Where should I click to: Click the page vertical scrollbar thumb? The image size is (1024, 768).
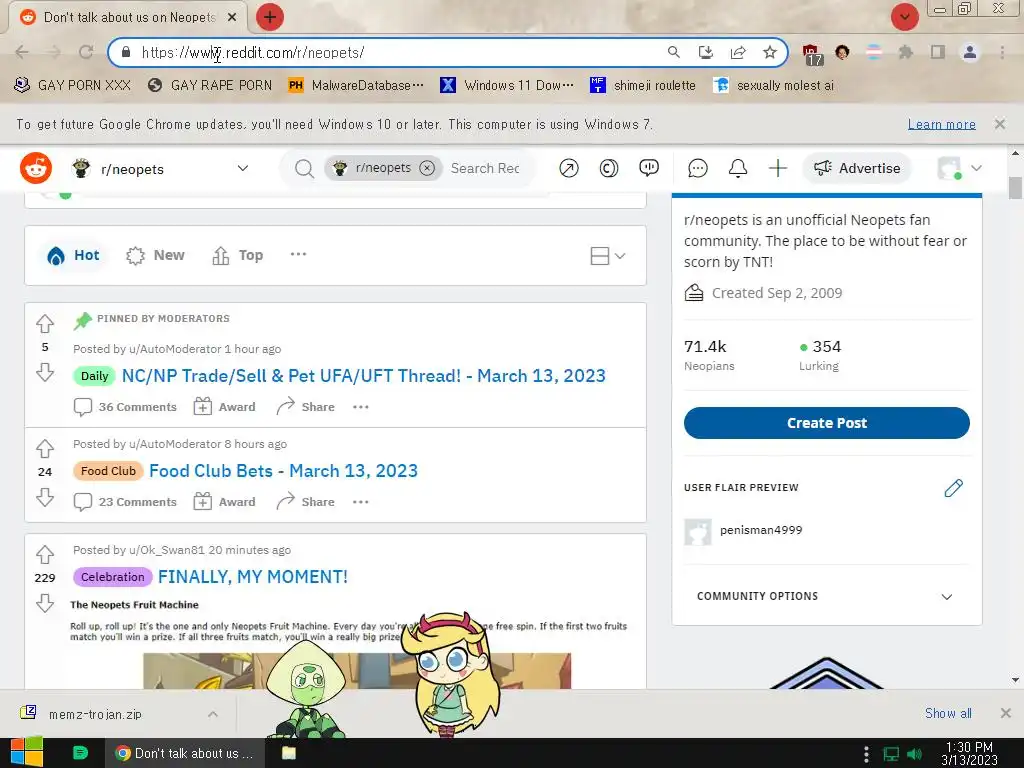pos(1015,187)
